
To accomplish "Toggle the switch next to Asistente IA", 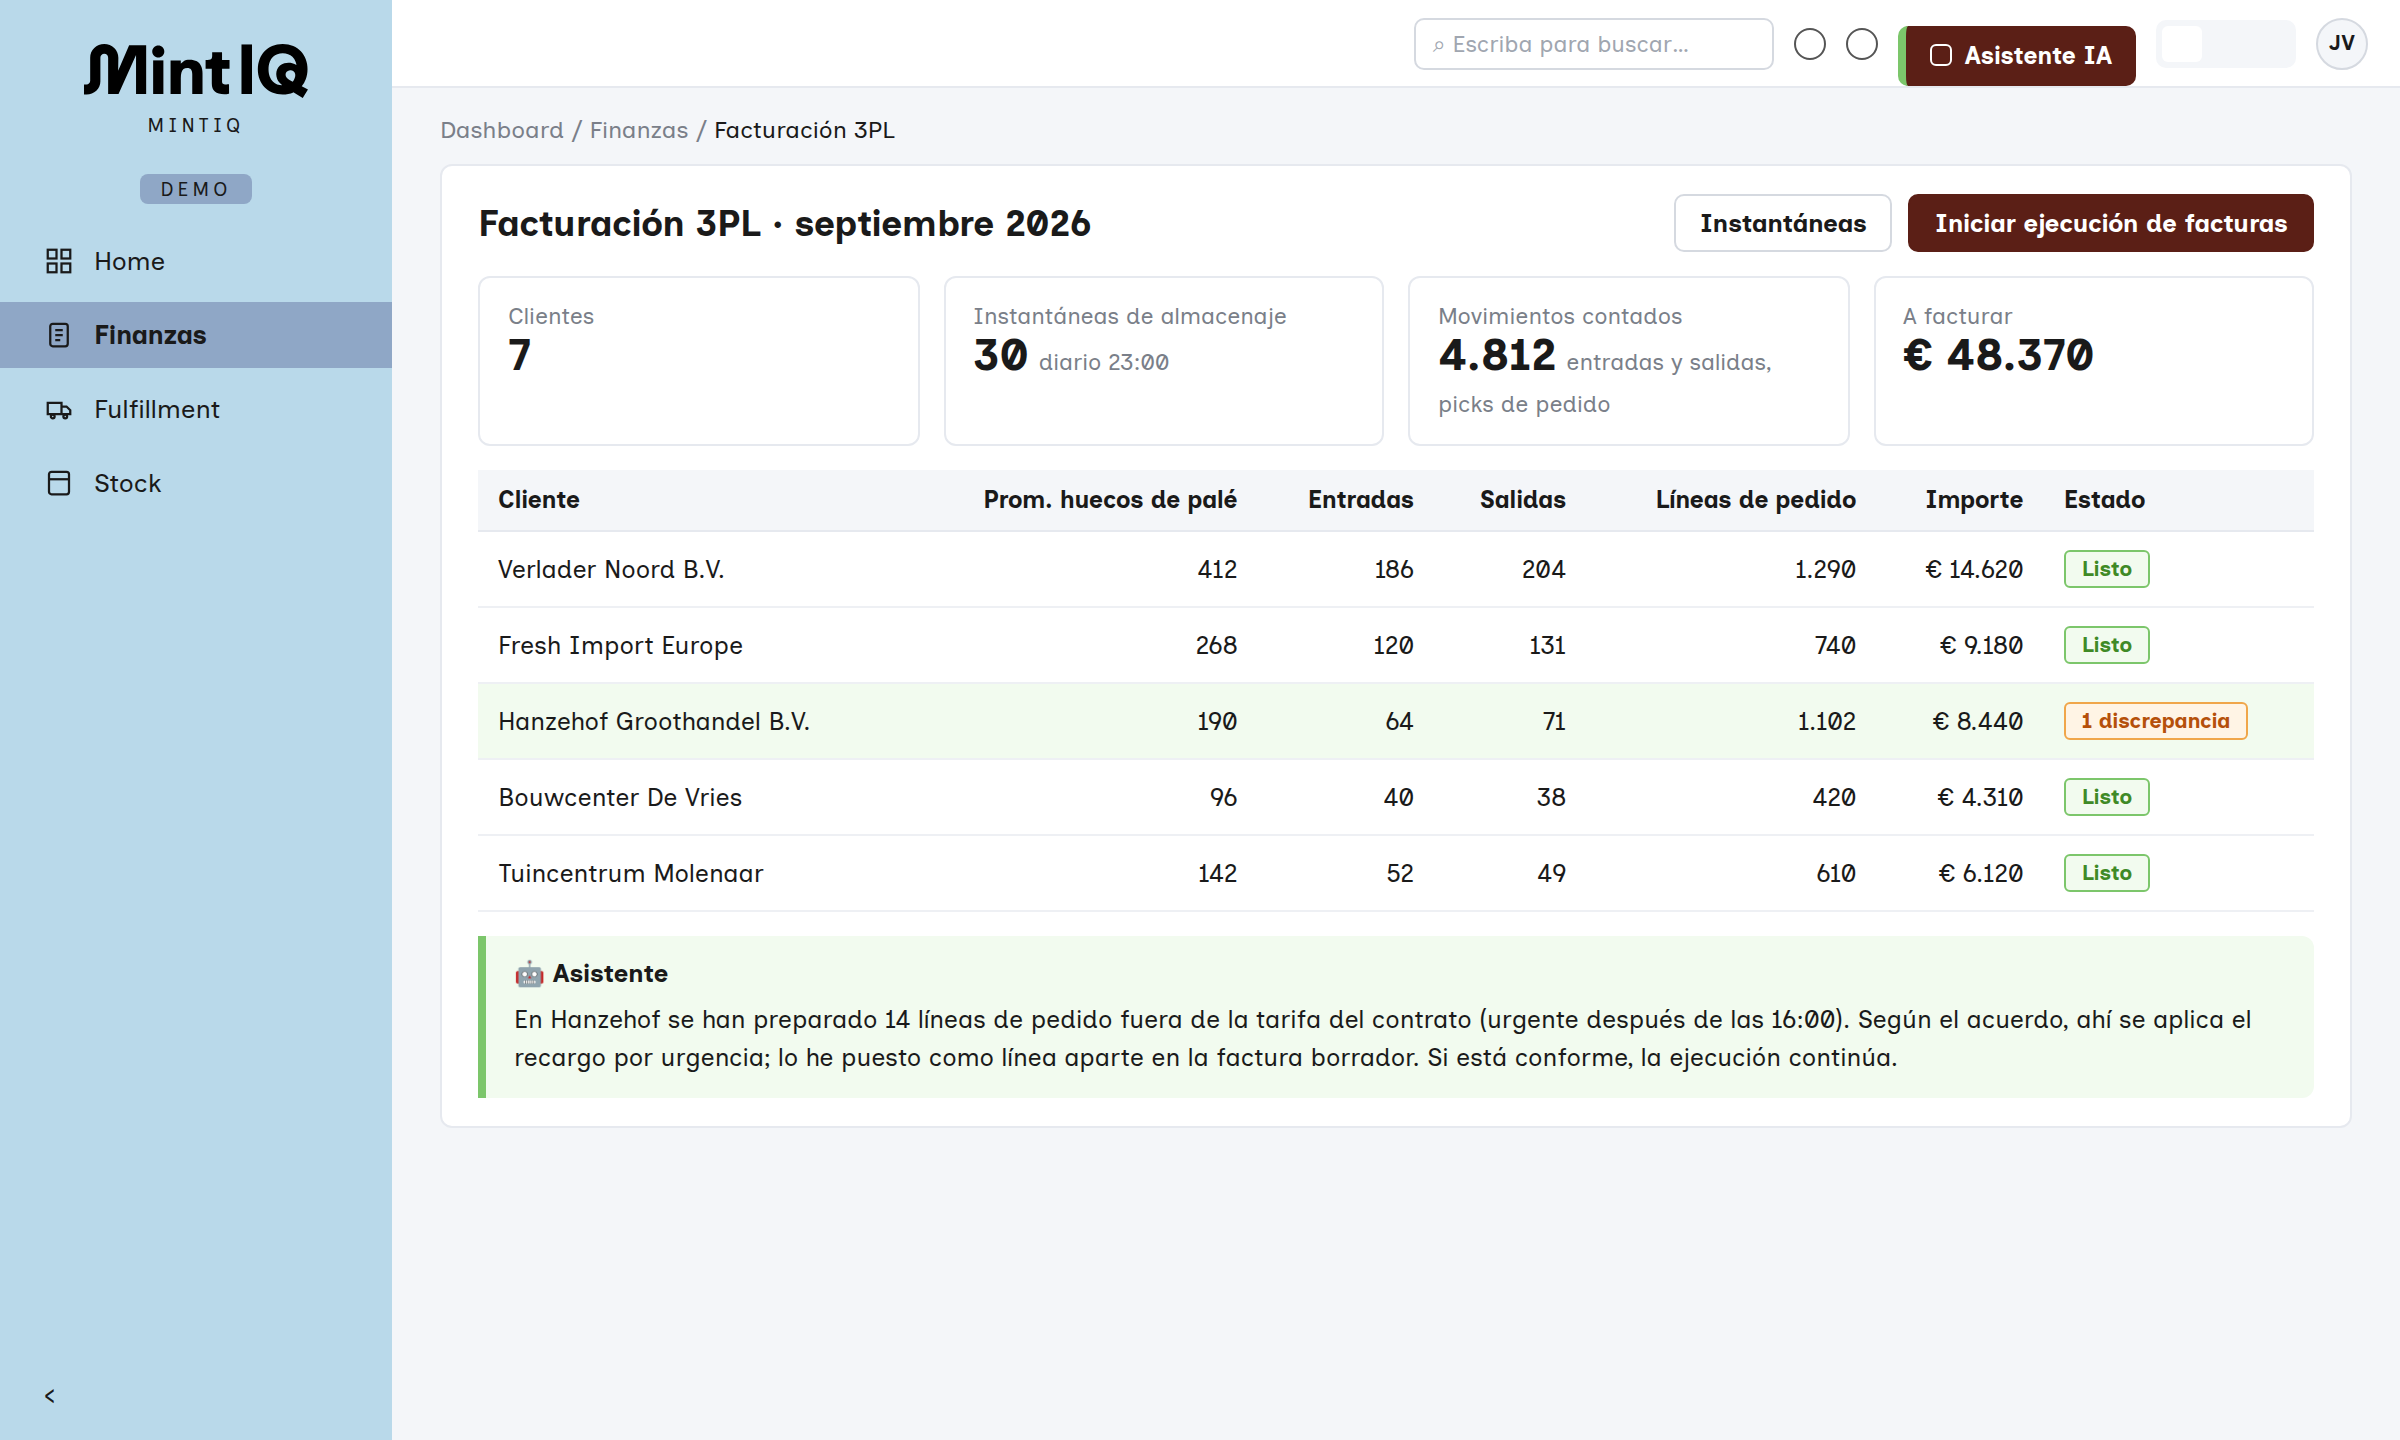I will pyautogui.click(x=2225, y=44).
